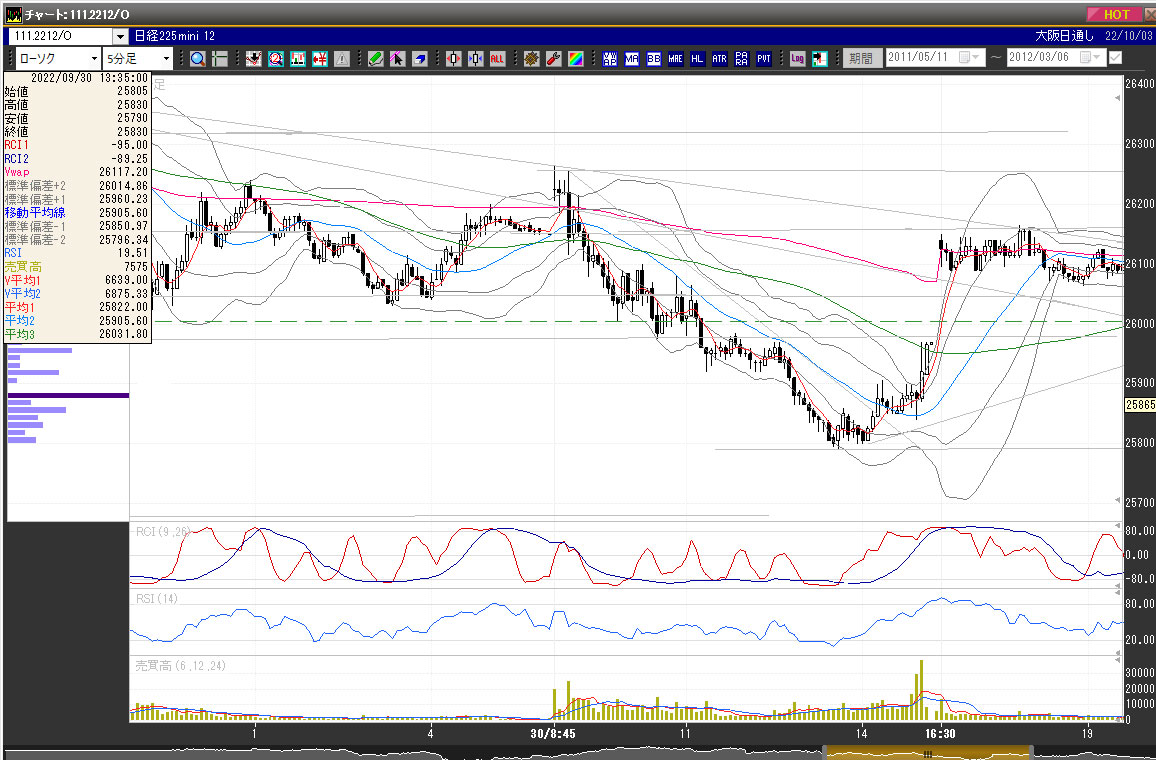Click the RSI(14) panel label
Image resolution: width=1156 pixels, height=760 pixels.
157,599
